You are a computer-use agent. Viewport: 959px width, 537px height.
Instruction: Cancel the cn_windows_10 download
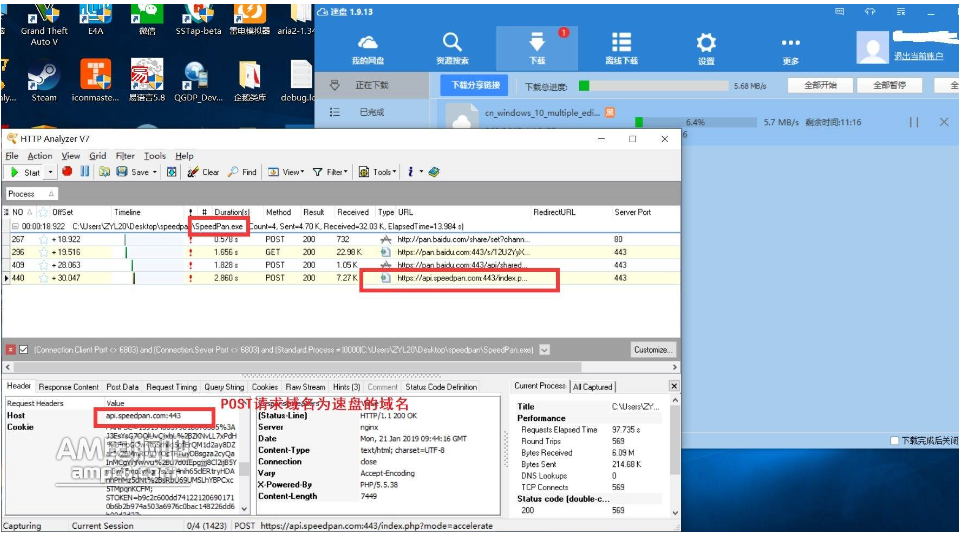tap(944, 122)
